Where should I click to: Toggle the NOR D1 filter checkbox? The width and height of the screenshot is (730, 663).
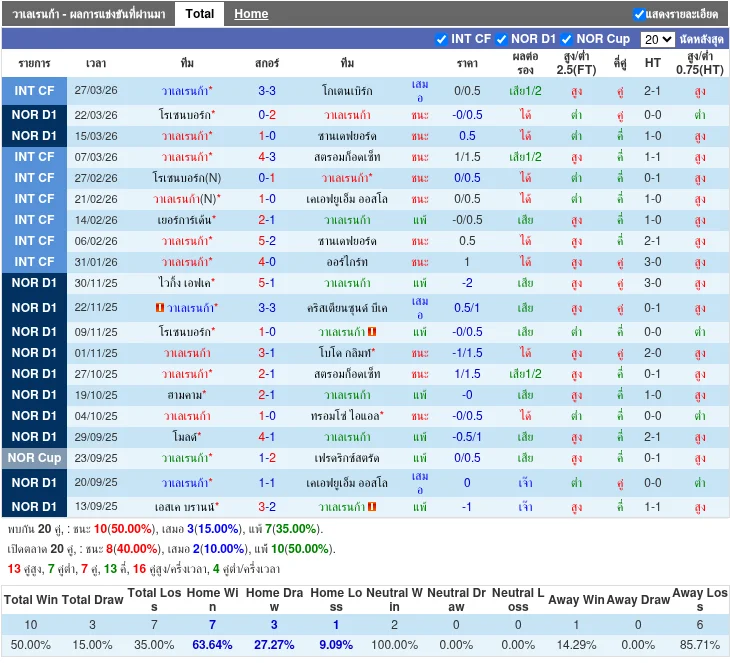pyautogui.click(x=502, y=39)
